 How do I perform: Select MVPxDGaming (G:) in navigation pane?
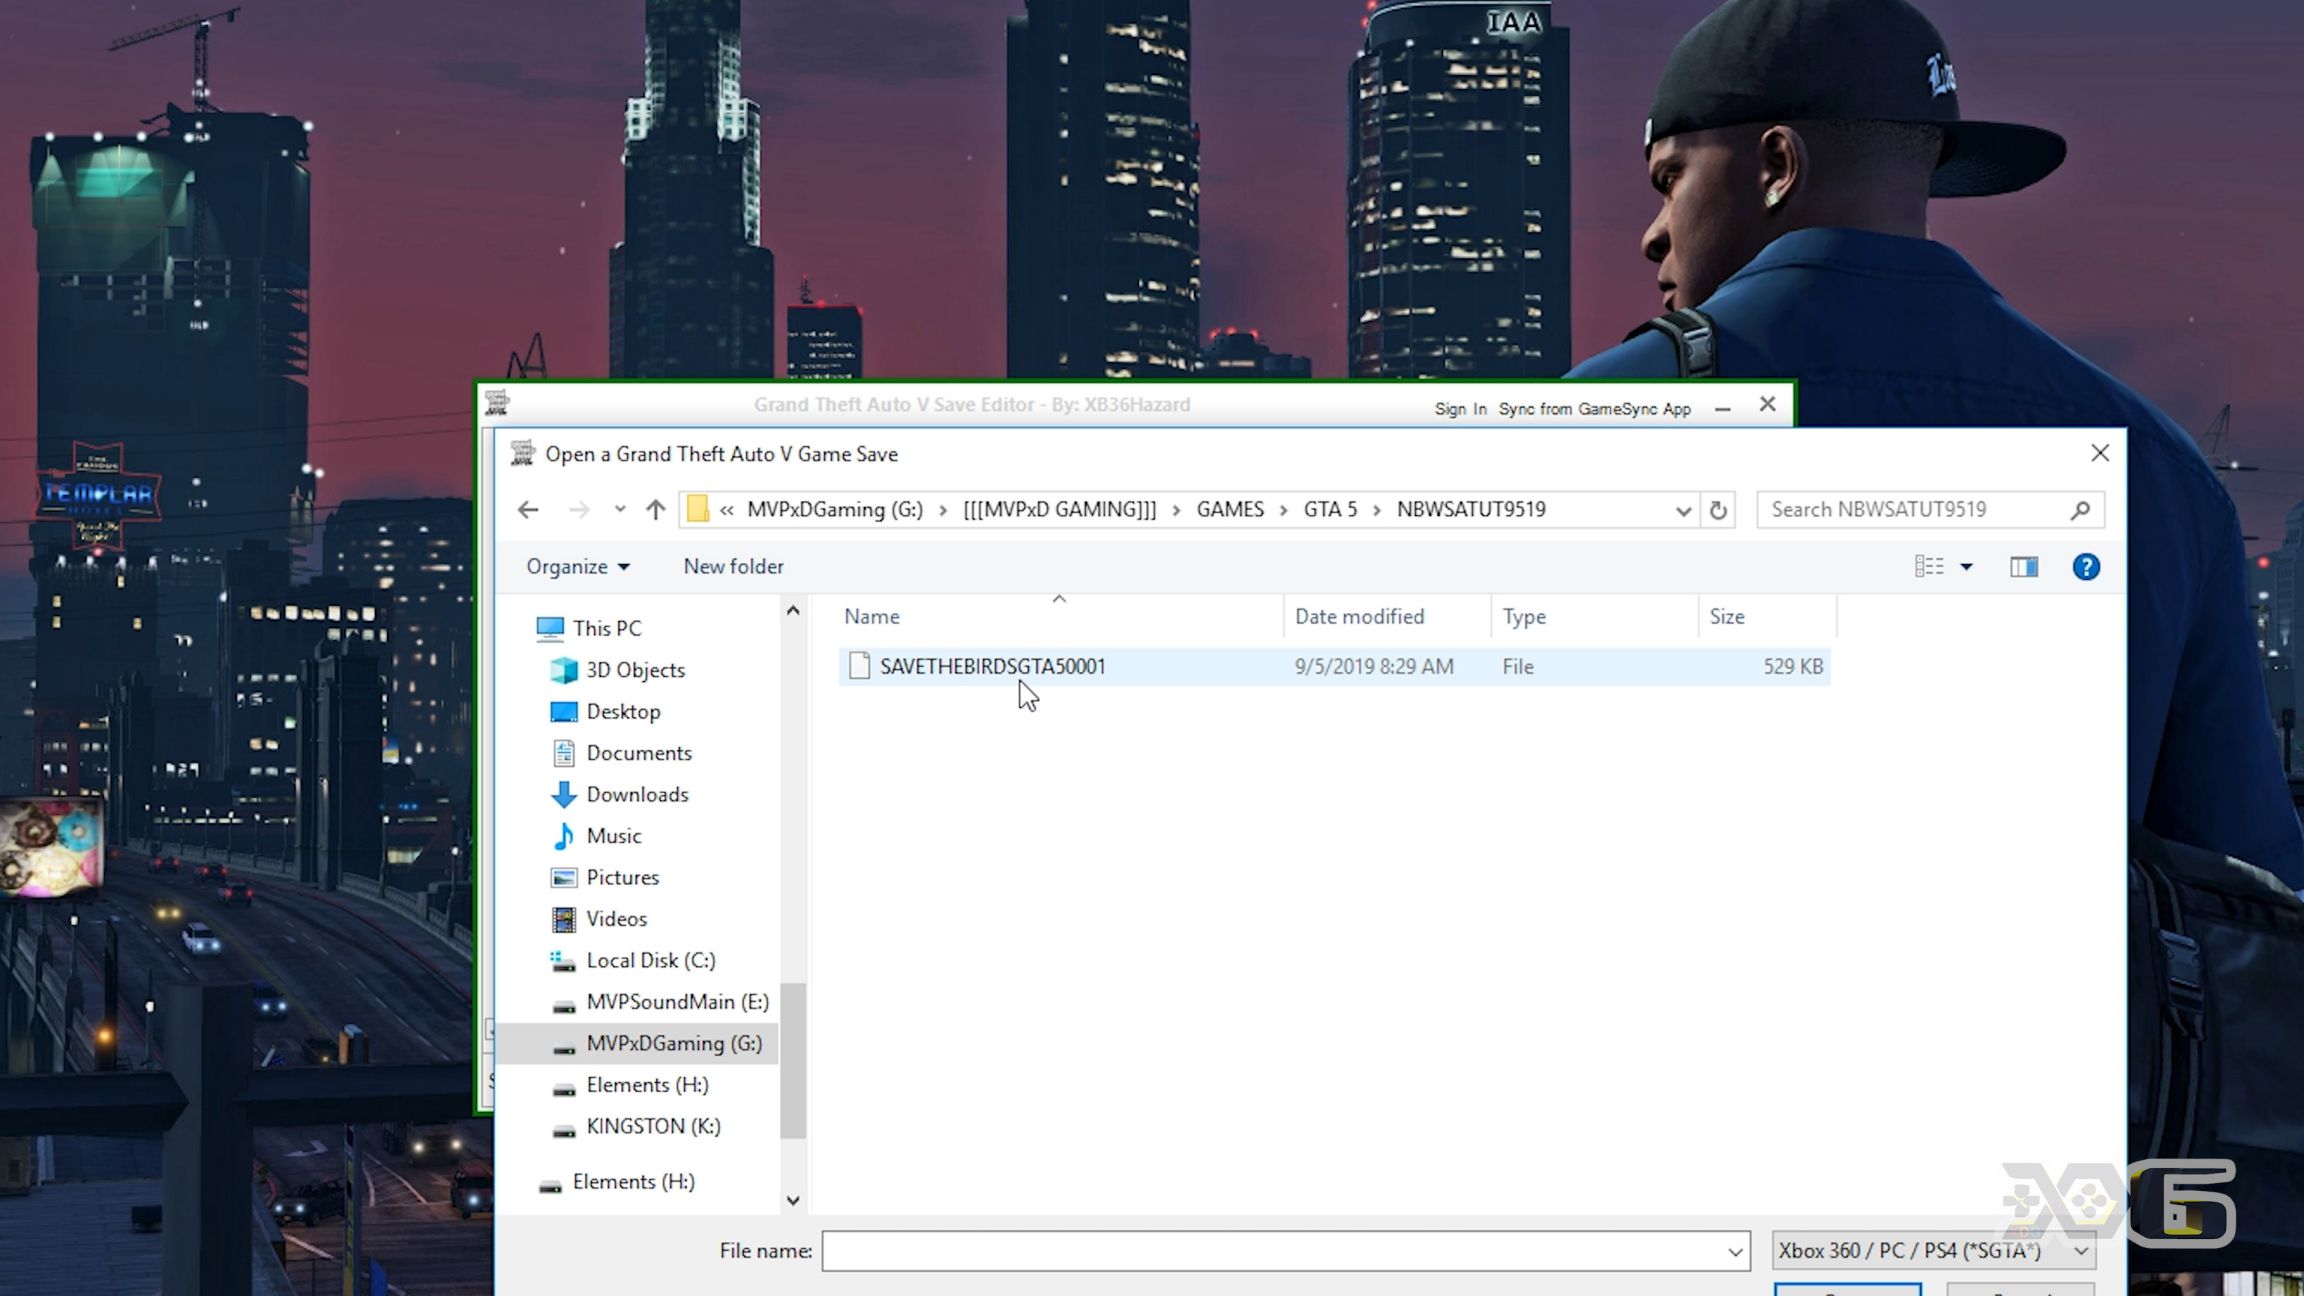point(674,1043)
